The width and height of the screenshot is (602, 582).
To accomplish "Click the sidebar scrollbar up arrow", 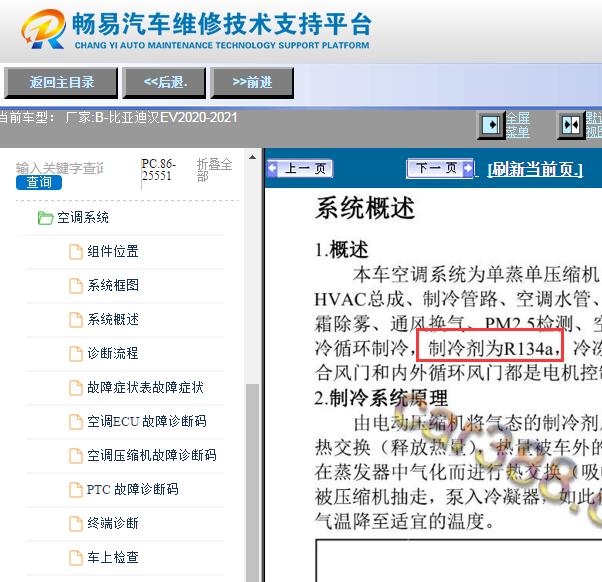I will tap(252, 157).
